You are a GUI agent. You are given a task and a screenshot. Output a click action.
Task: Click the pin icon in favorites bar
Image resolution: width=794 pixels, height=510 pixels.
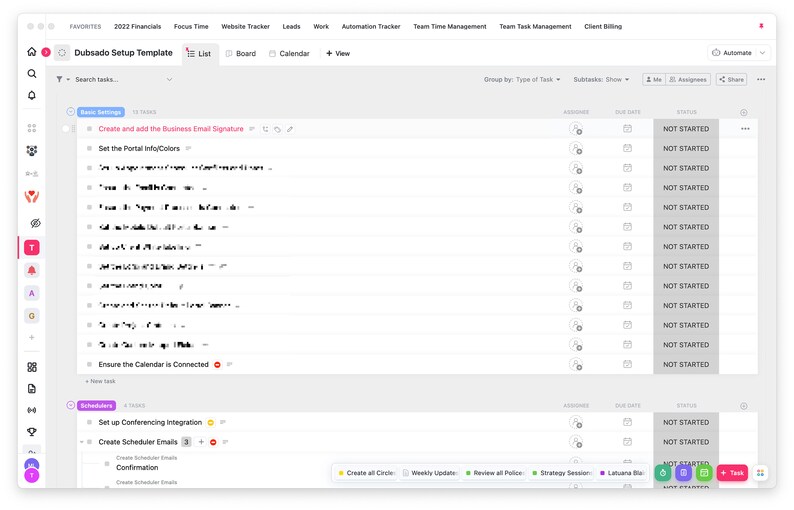pyautogui.click(x=761, y=26)
